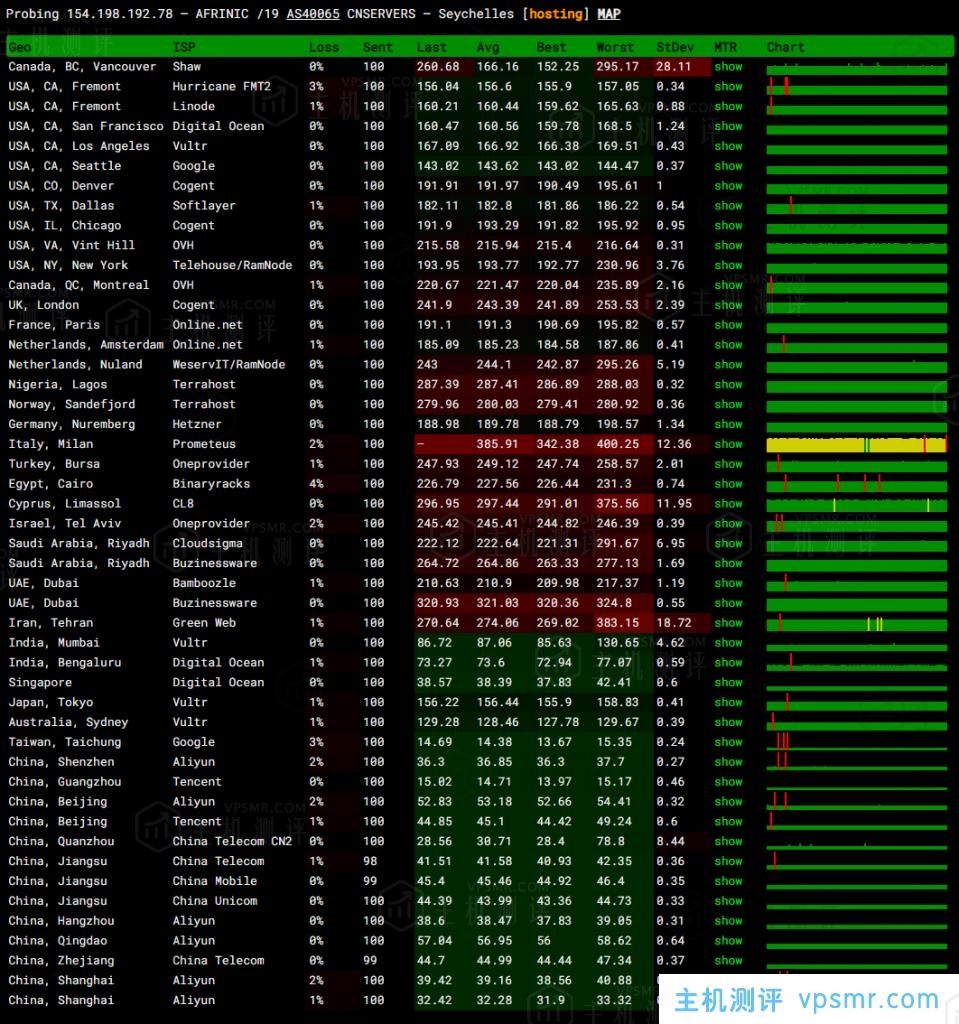Click the StDev column header

coord(675,47)
